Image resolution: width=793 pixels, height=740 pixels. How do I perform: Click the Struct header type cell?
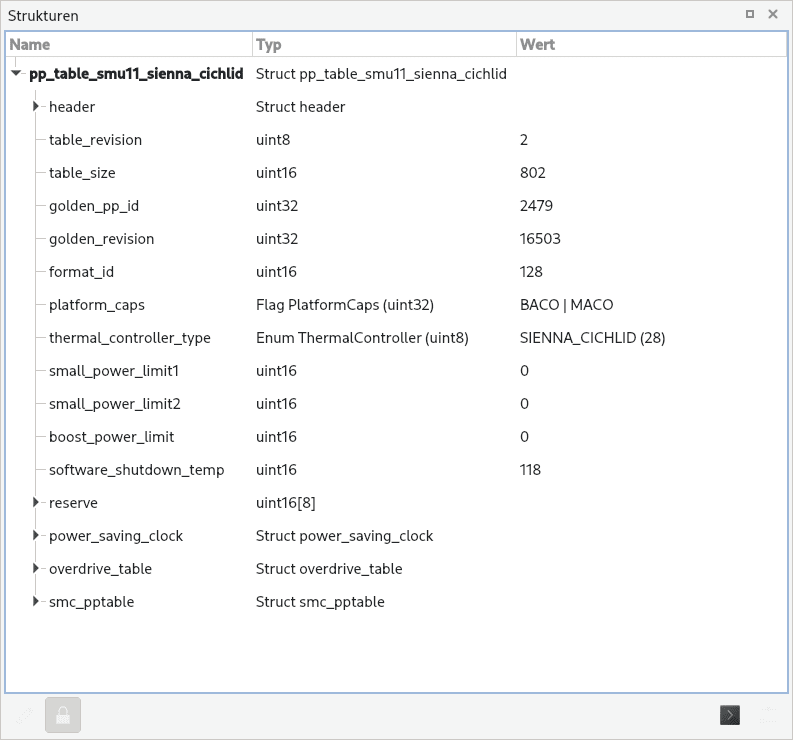click(x=300, y=107)
